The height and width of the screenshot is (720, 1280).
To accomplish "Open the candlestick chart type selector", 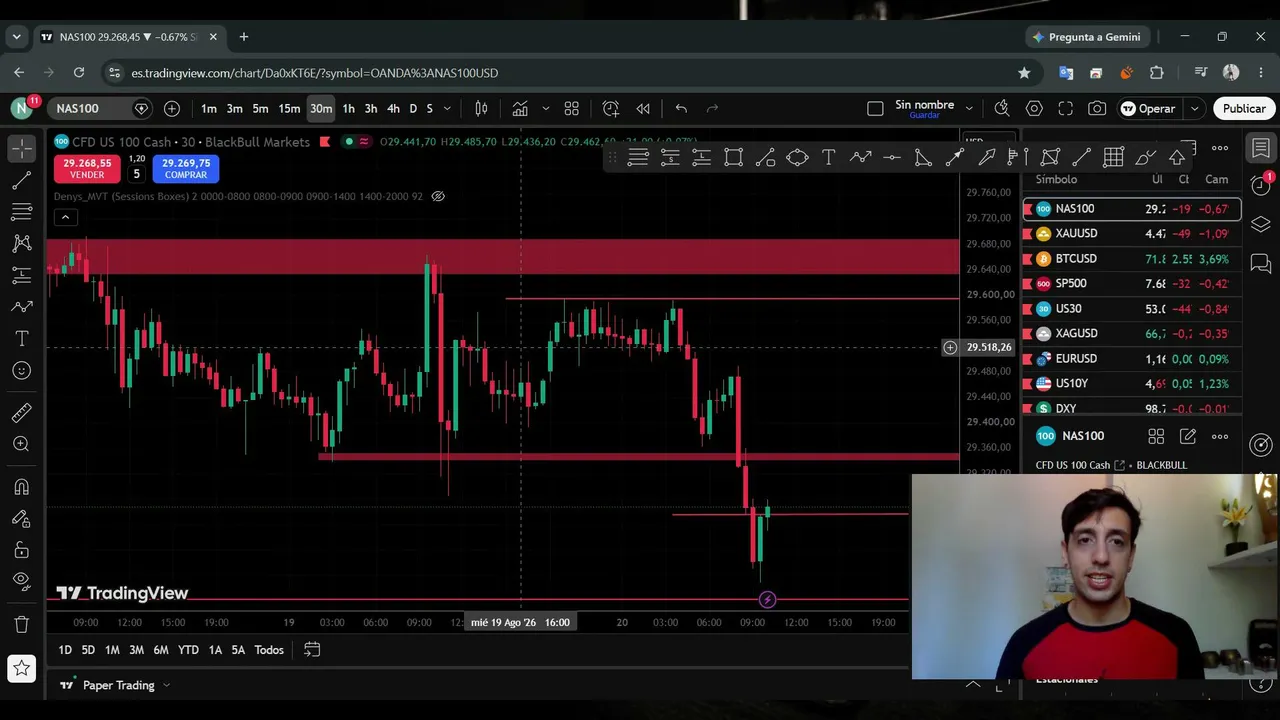I will (x=481, y=108).
